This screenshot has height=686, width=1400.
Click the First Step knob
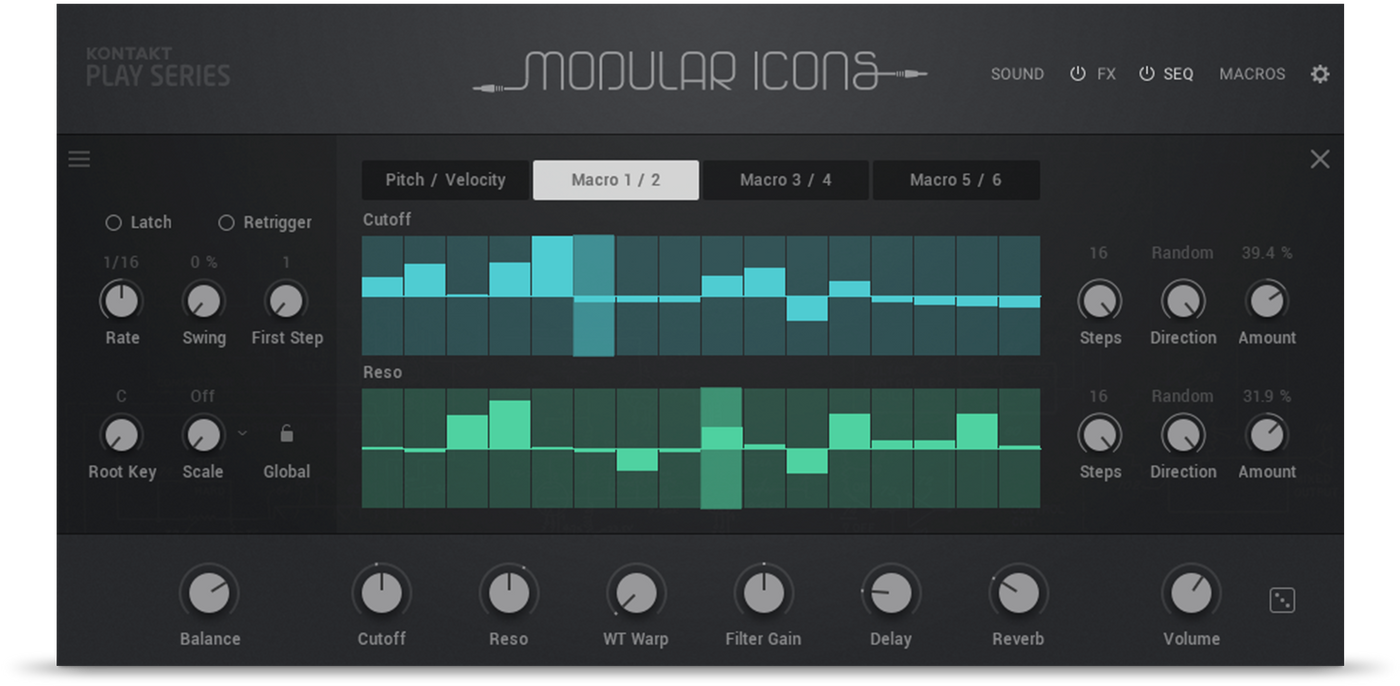(x=286, y=300)
